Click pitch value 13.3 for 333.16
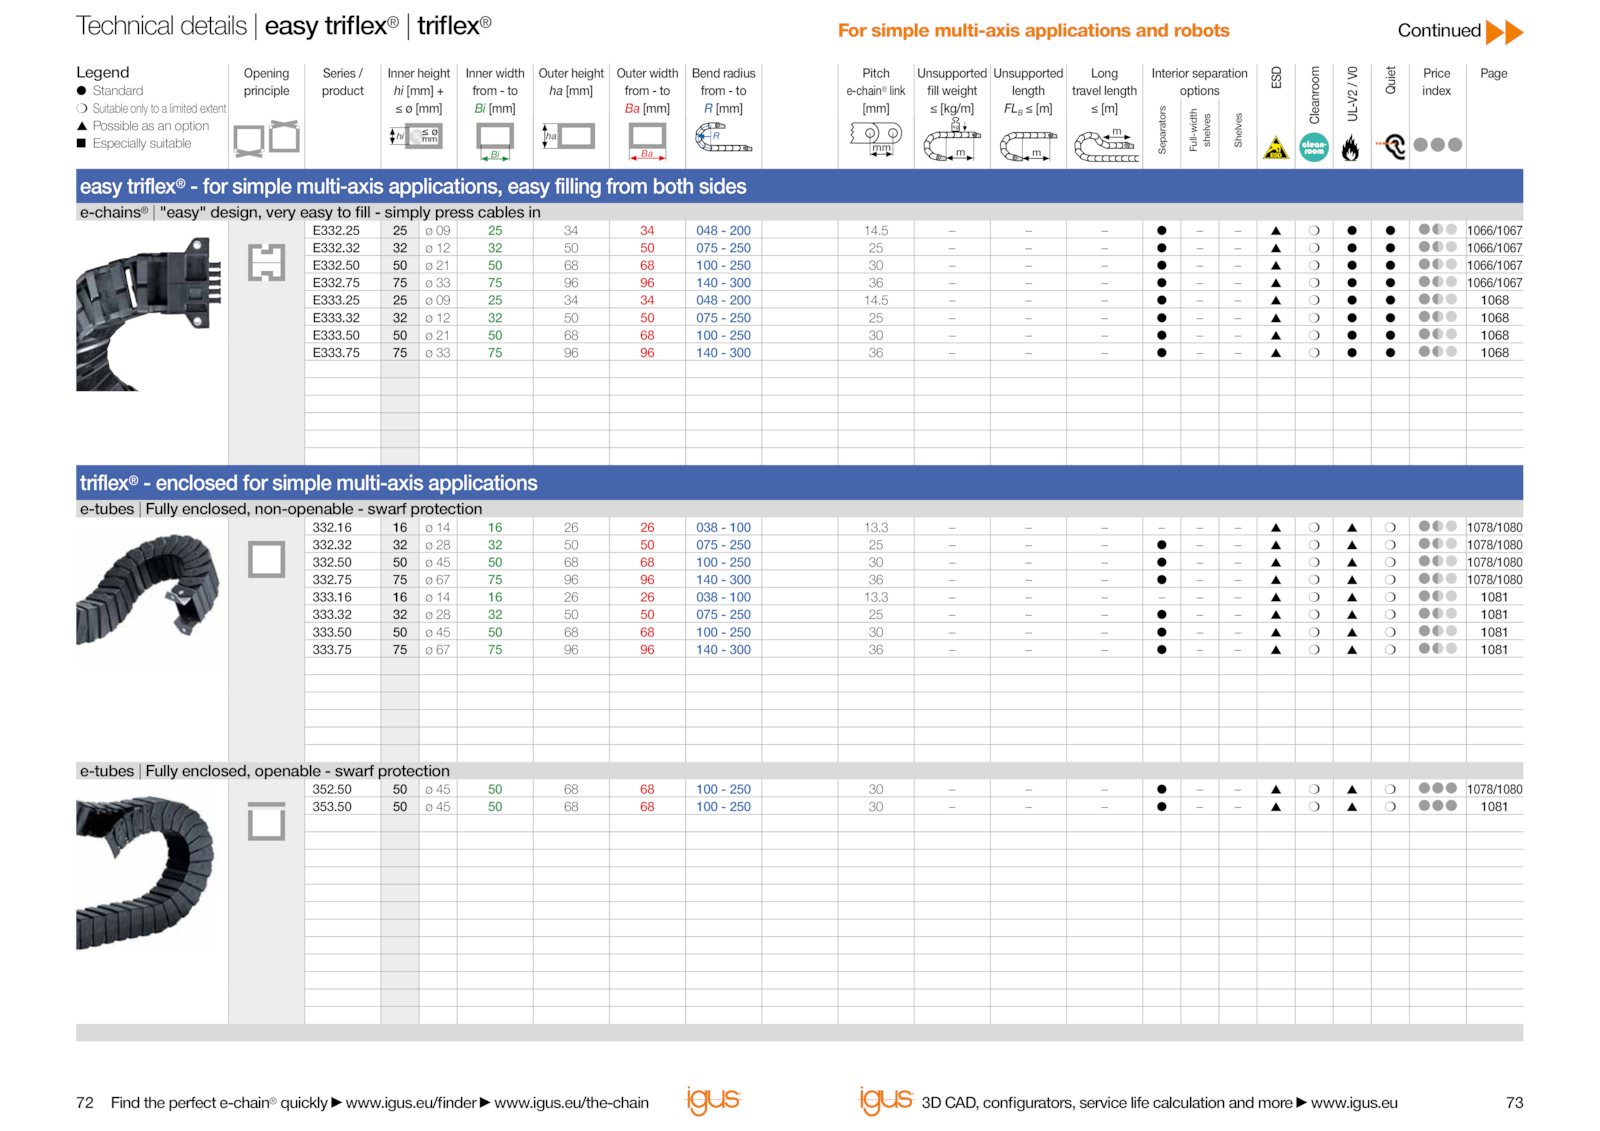The height and width of the screenshot is (1131, 1600). (876, 598)
